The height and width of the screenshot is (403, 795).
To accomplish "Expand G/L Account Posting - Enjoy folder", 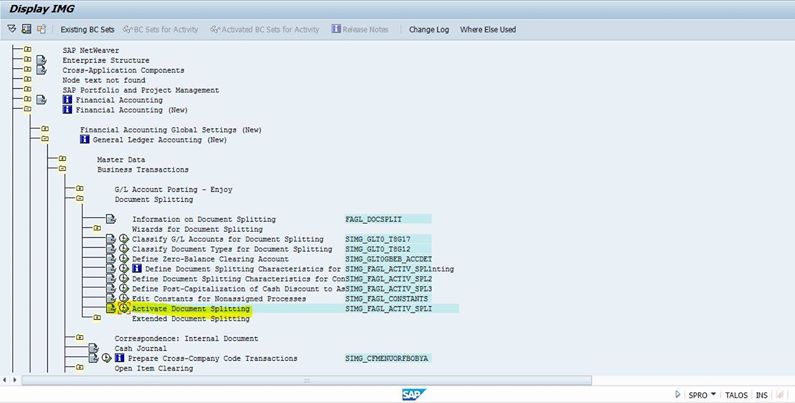I will [80, 189].
